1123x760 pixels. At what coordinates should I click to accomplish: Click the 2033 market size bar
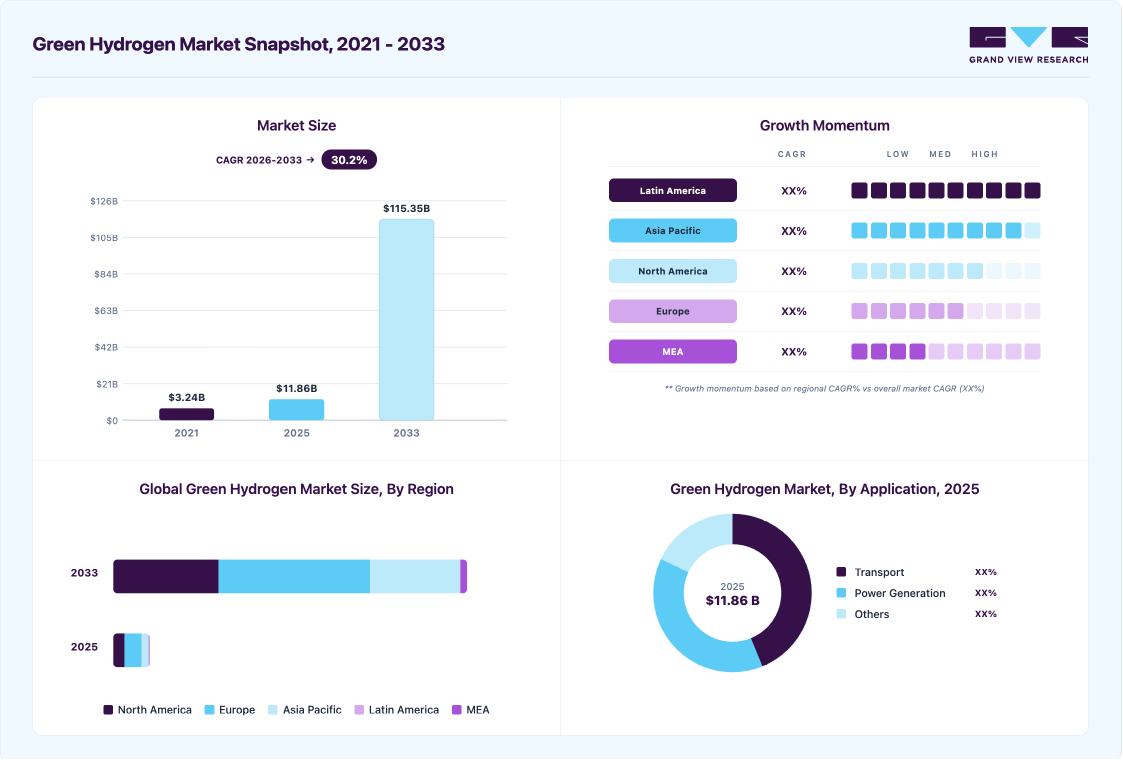[406, 319]
